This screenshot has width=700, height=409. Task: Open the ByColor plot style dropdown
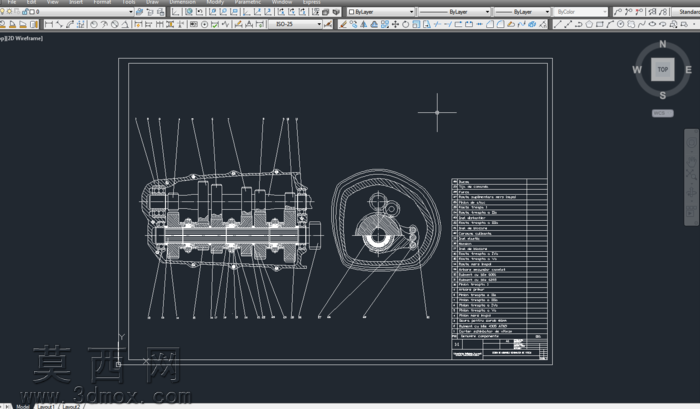(604, 12)
